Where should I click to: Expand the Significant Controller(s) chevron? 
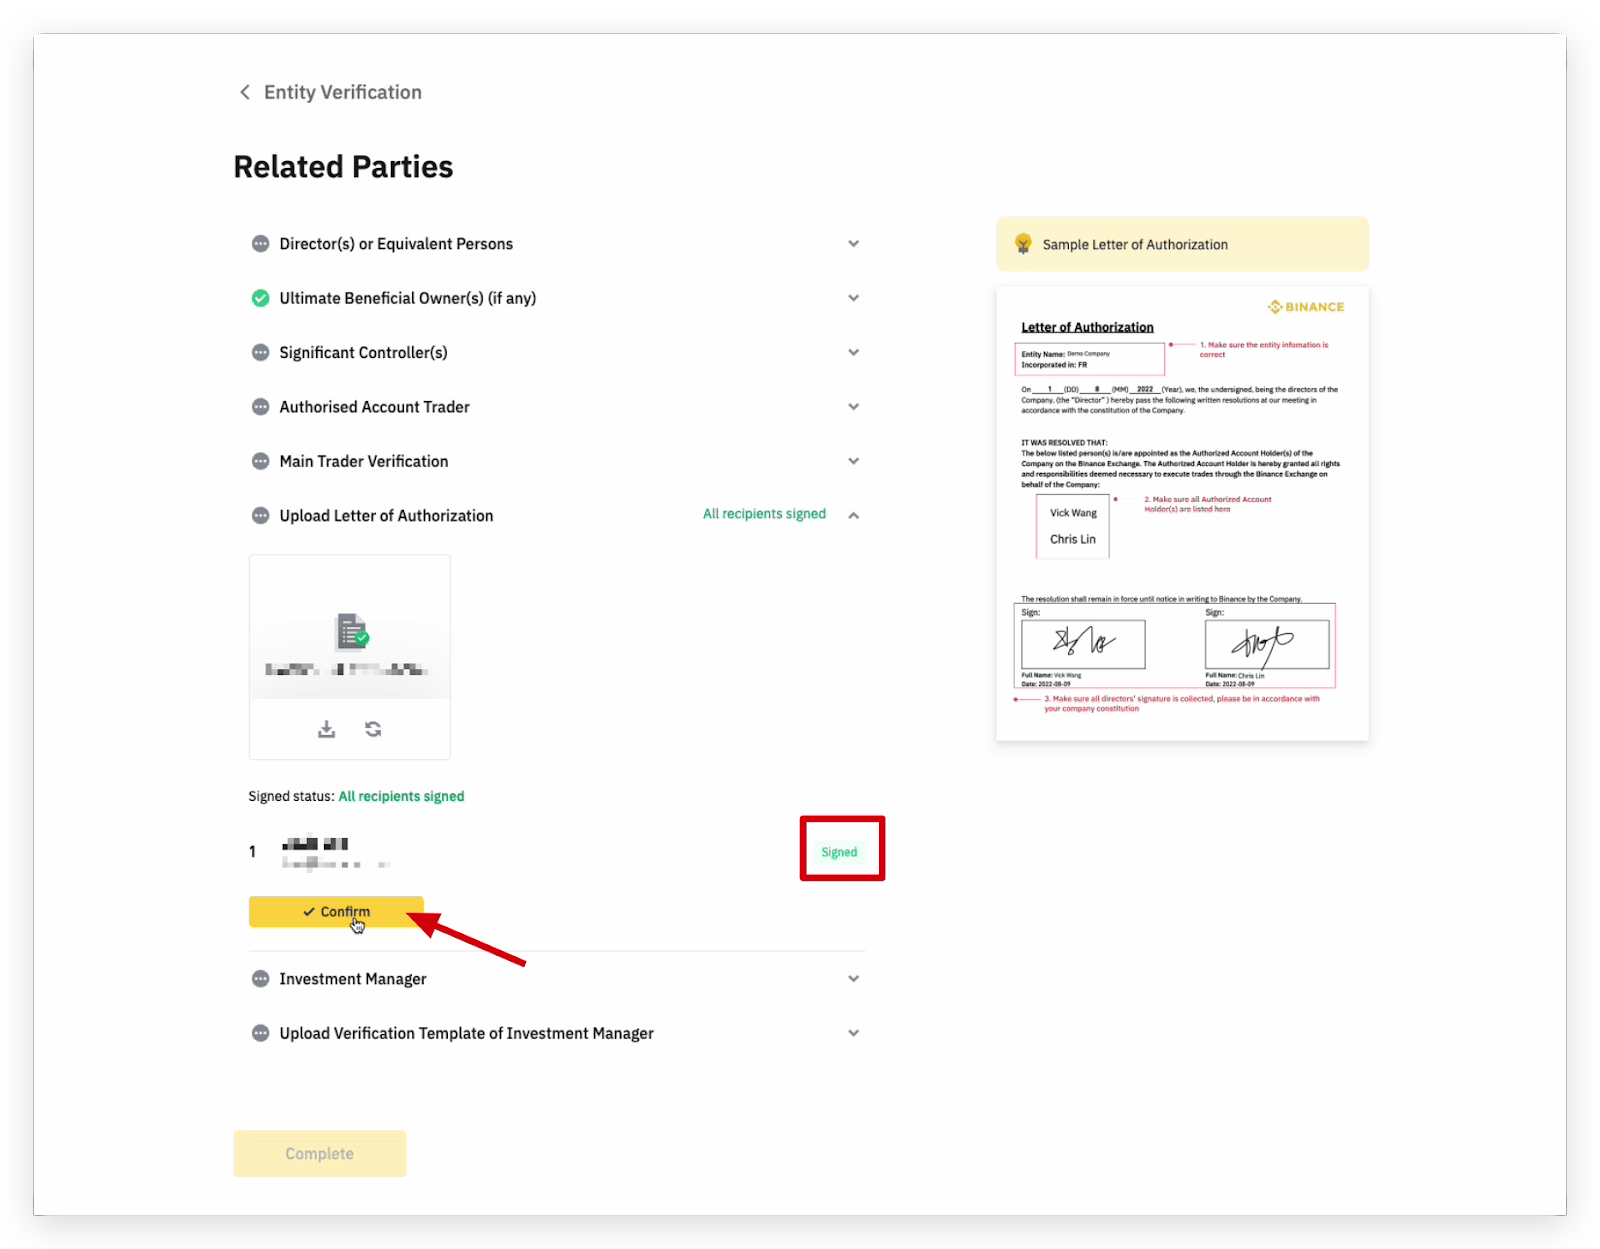pos(853,352)
